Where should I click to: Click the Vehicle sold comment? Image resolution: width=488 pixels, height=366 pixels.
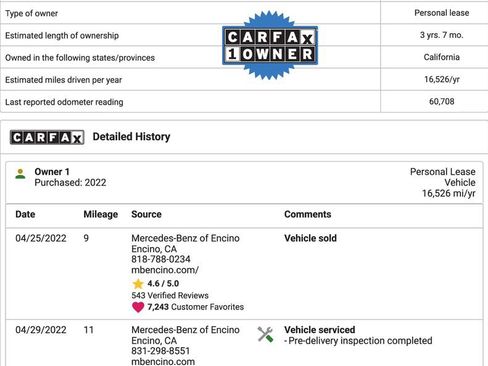(310, 238)
